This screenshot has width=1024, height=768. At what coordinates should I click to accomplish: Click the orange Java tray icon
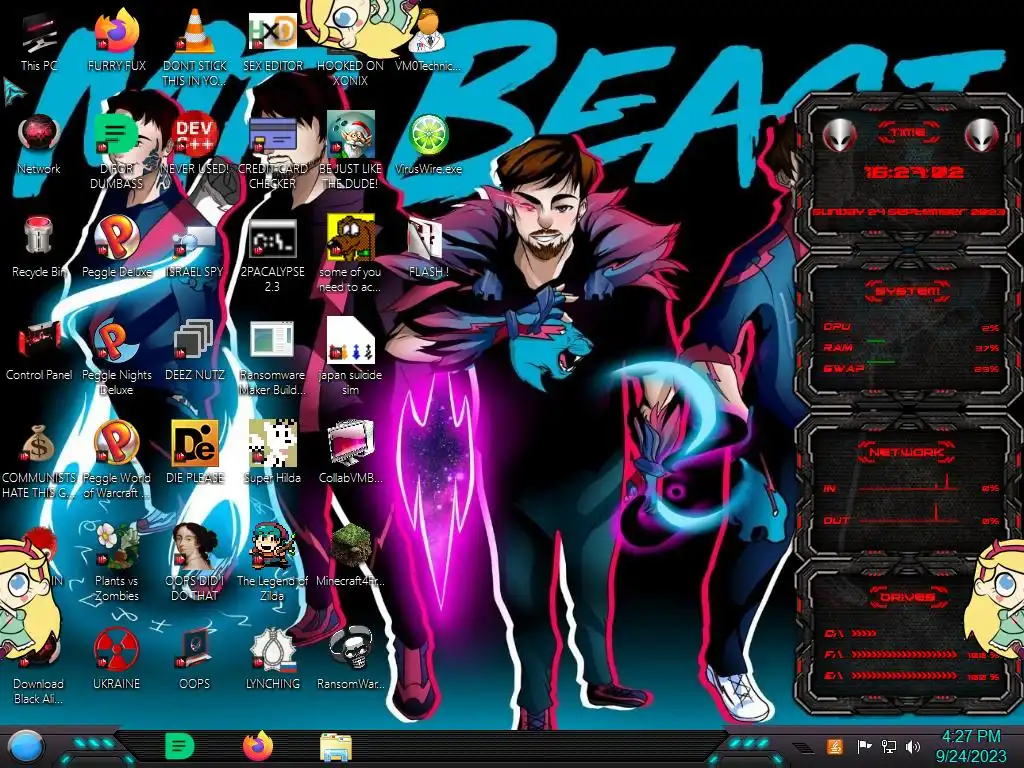(834, 746)
